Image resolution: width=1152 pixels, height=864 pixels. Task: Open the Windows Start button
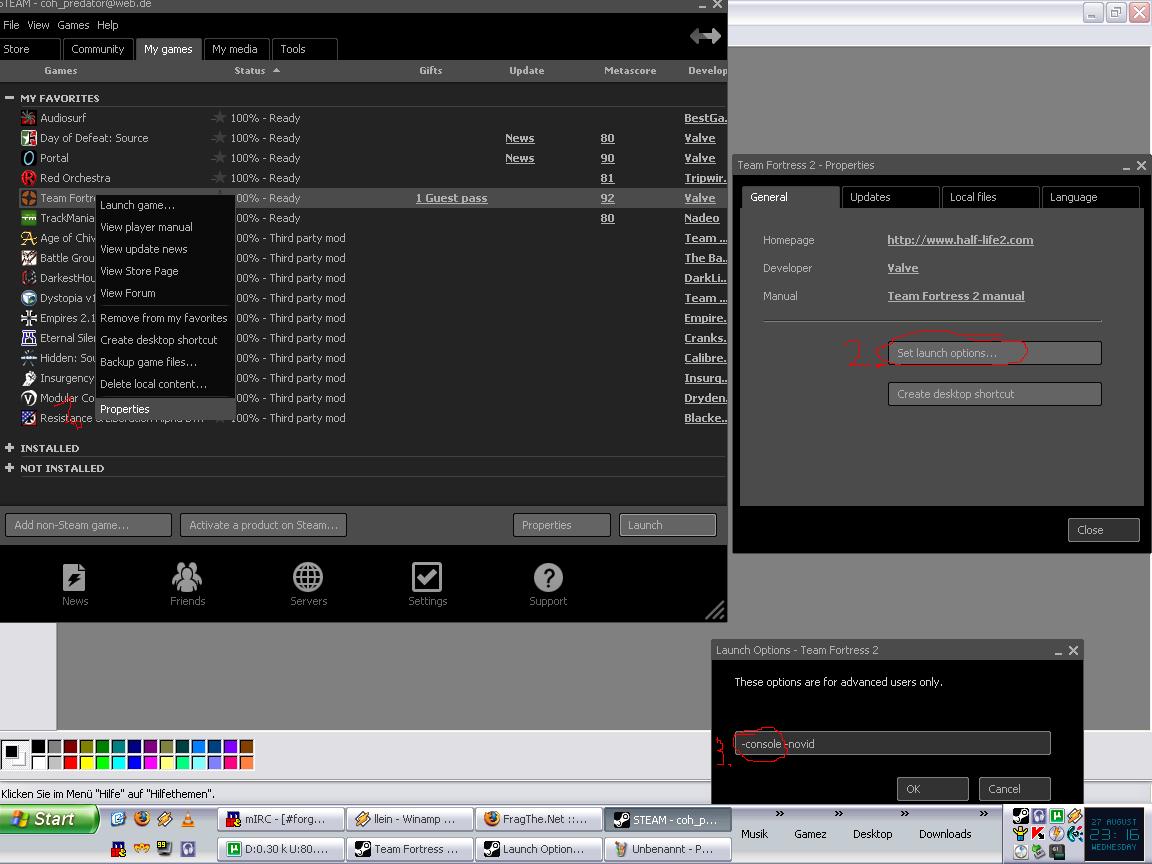(x=48, y=819)
